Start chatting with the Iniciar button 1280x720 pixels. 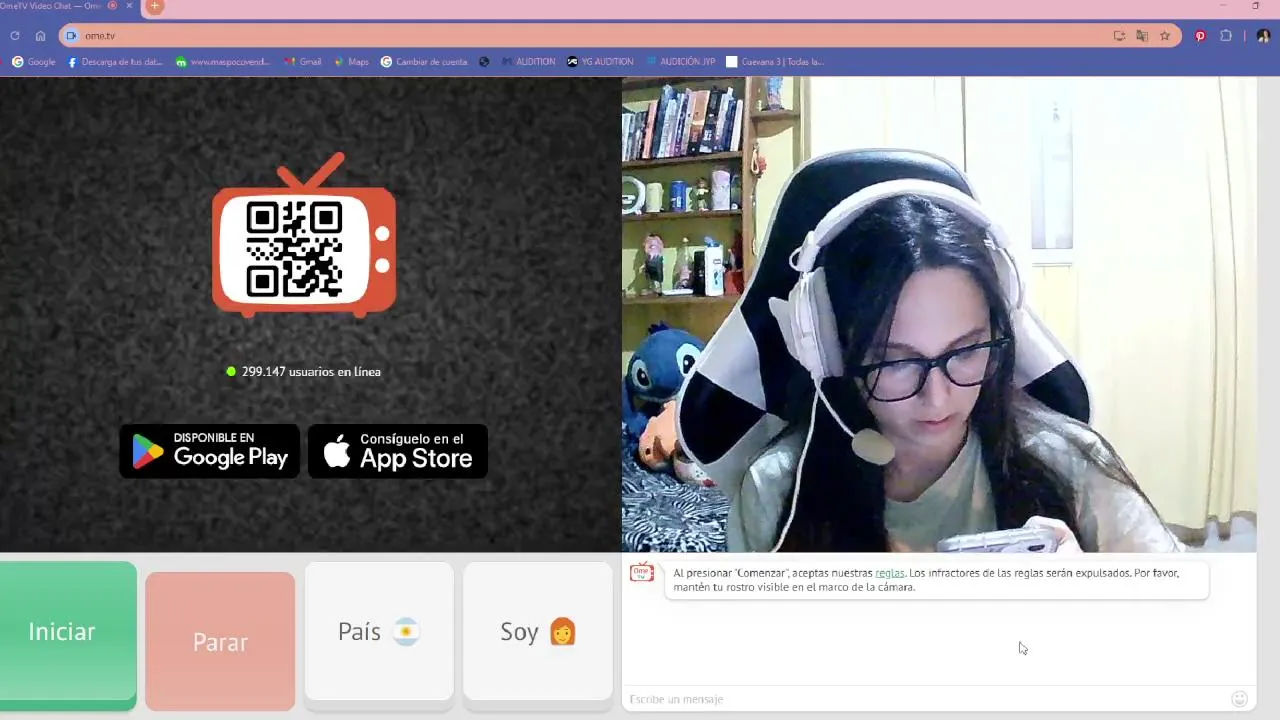68,634
